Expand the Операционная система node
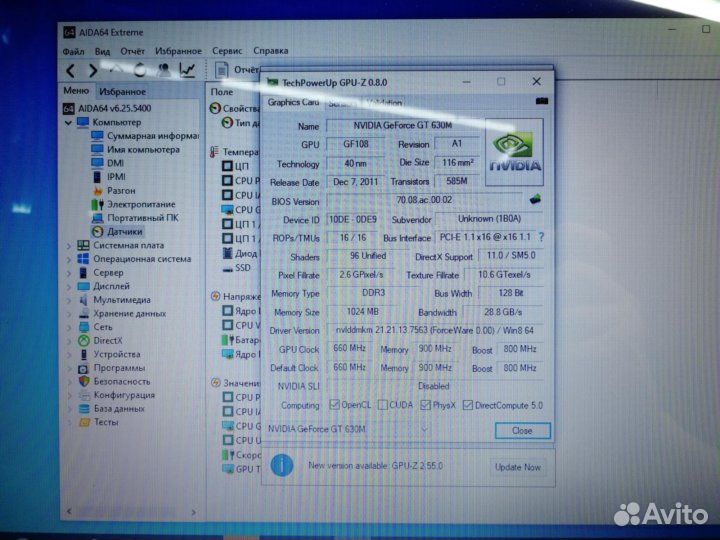720x540 pixels. (x=69, y=259)
